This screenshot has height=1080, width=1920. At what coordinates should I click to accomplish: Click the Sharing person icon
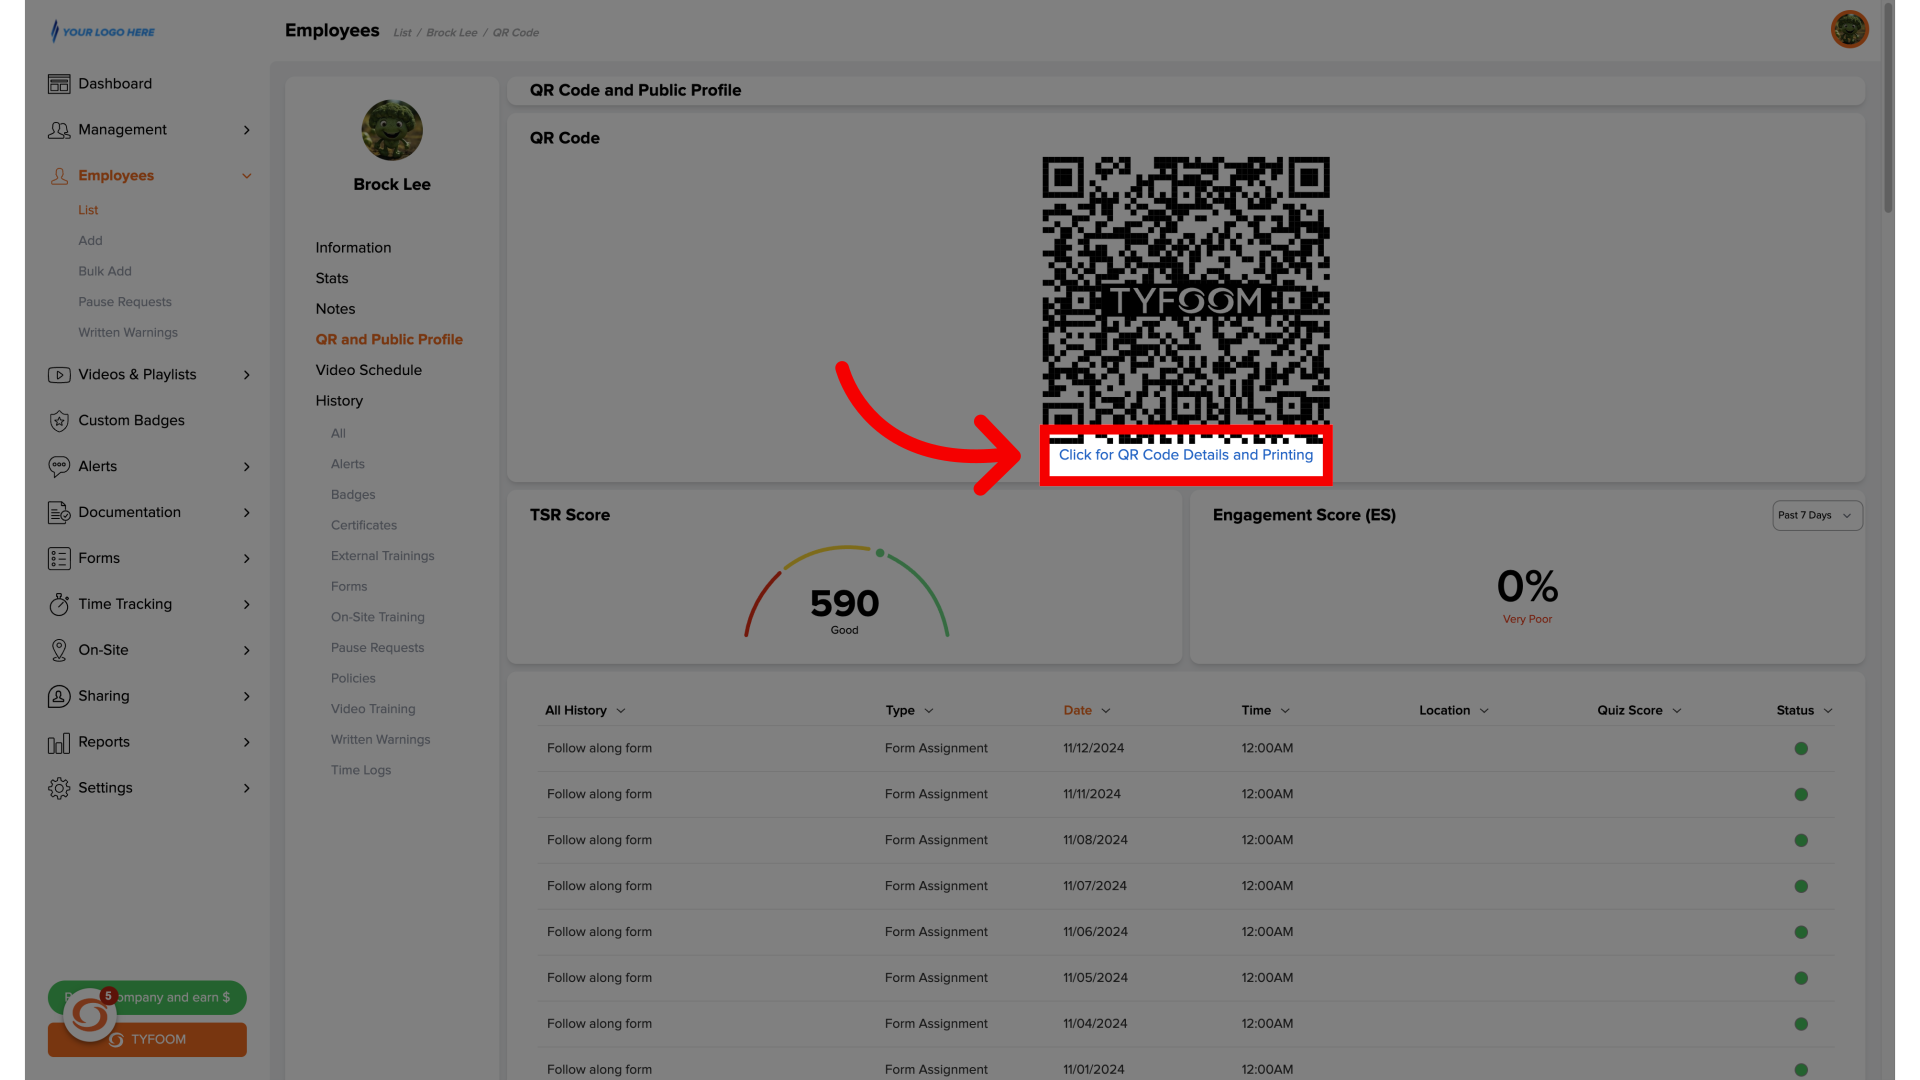(59, 696)
